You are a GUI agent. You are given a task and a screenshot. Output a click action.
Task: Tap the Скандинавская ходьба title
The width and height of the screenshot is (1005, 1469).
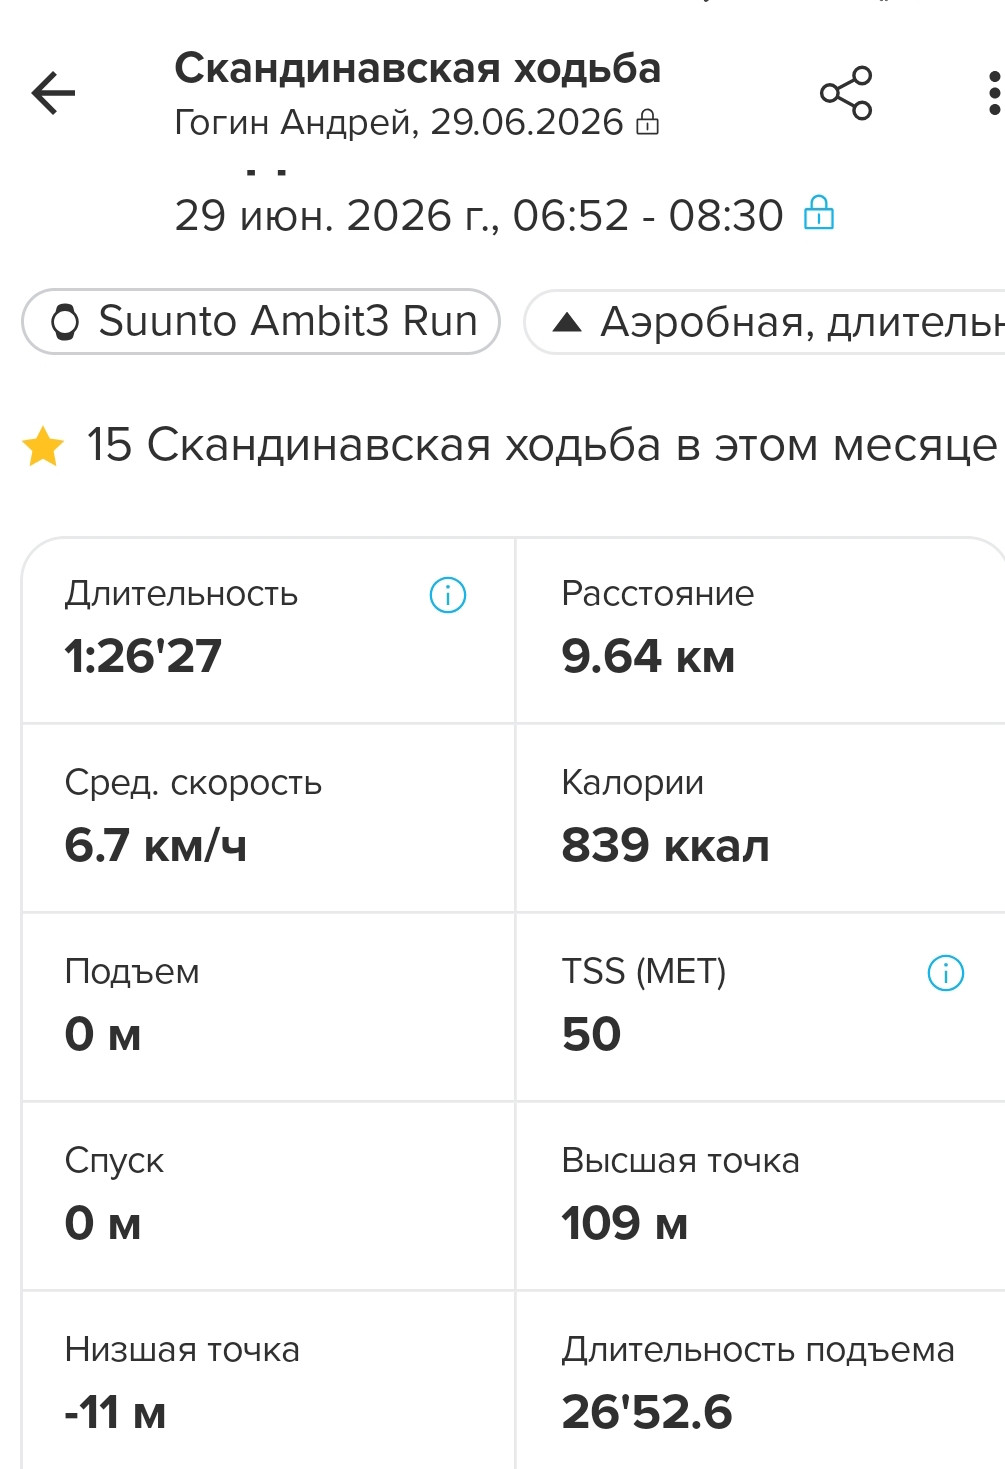(x=418, y=69)
